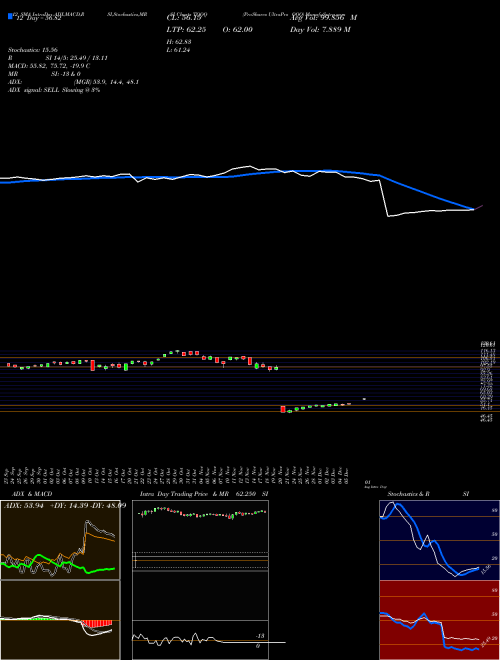Click the blue 12 Day SMA legend square
Screen dimensions: 500x660
click(10, 17)
